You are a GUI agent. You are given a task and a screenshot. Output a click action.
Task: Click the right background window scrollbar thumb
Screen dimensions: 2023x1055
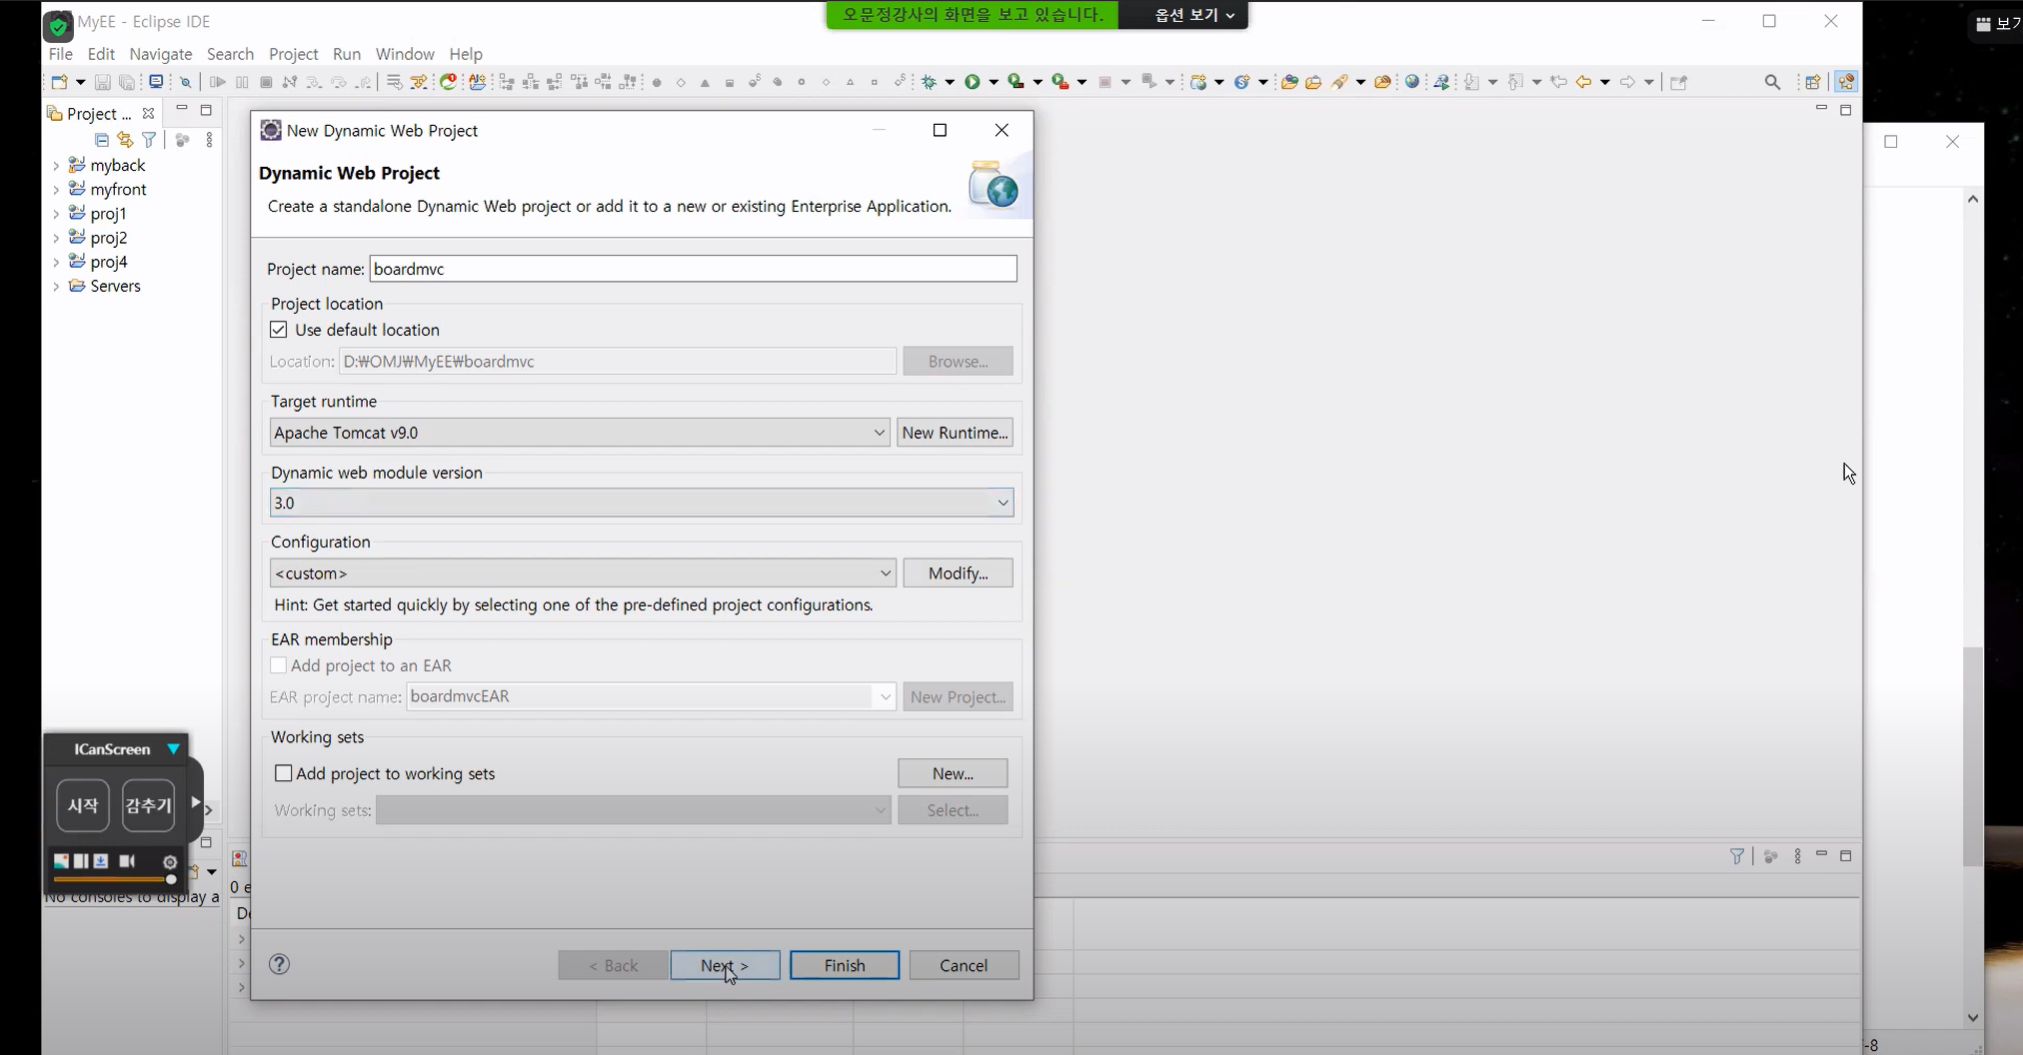point(1972,756)
